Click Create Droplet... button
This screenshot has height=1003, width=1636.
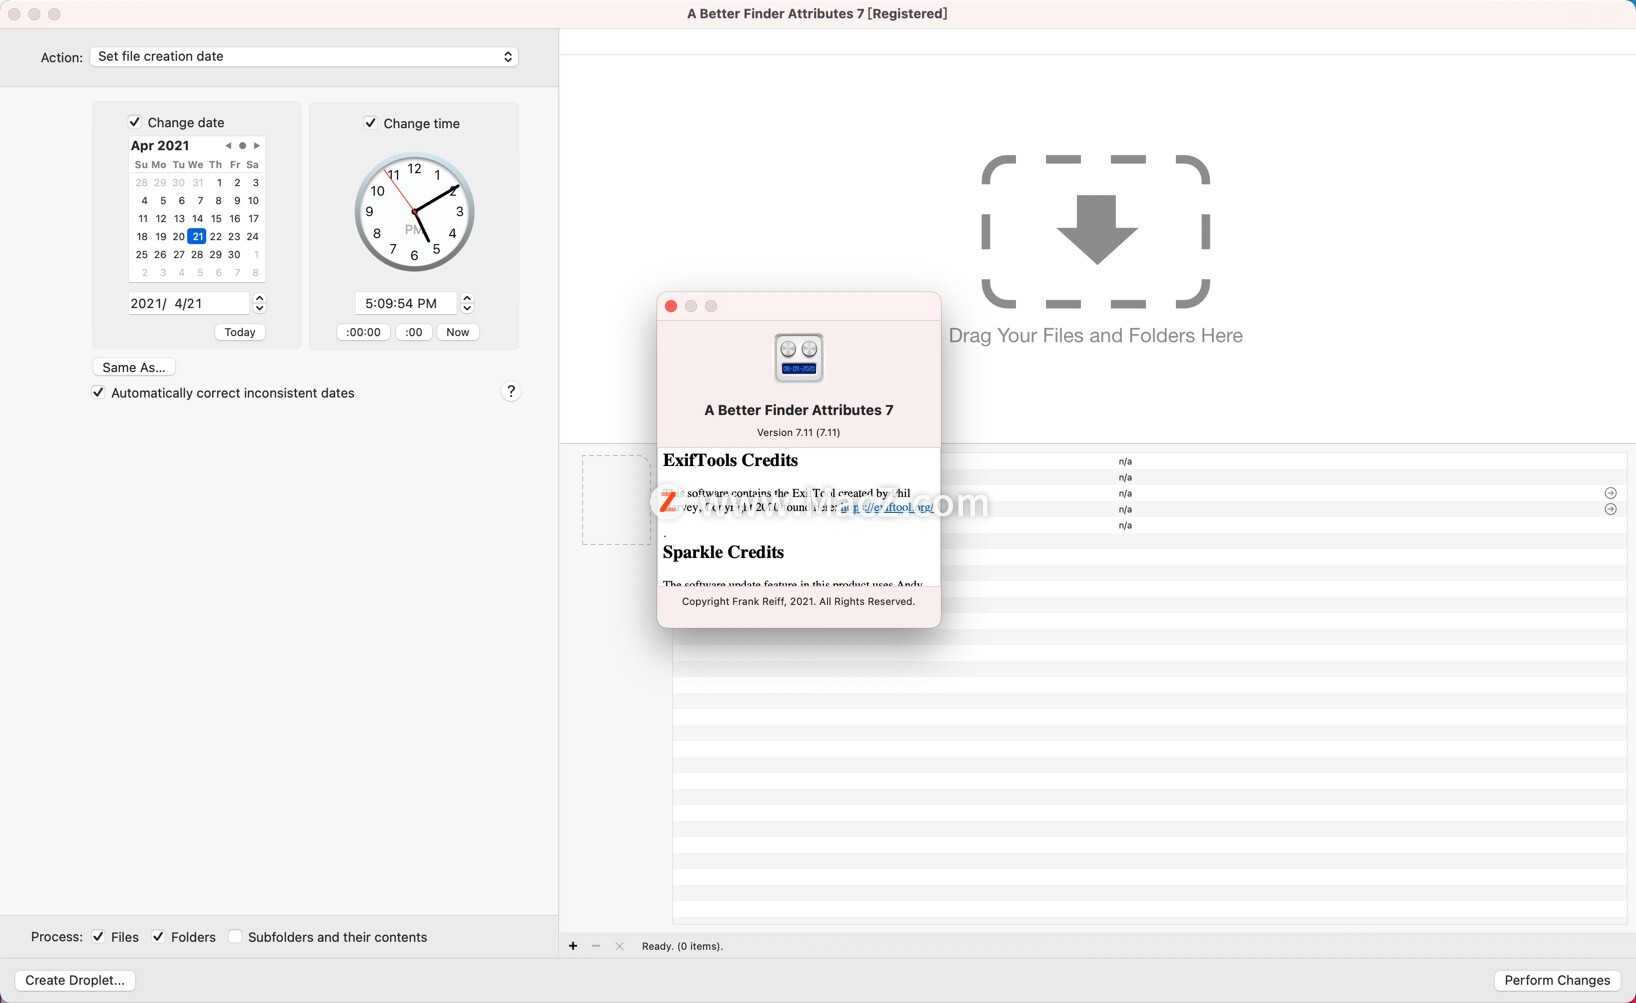[75, 980]
